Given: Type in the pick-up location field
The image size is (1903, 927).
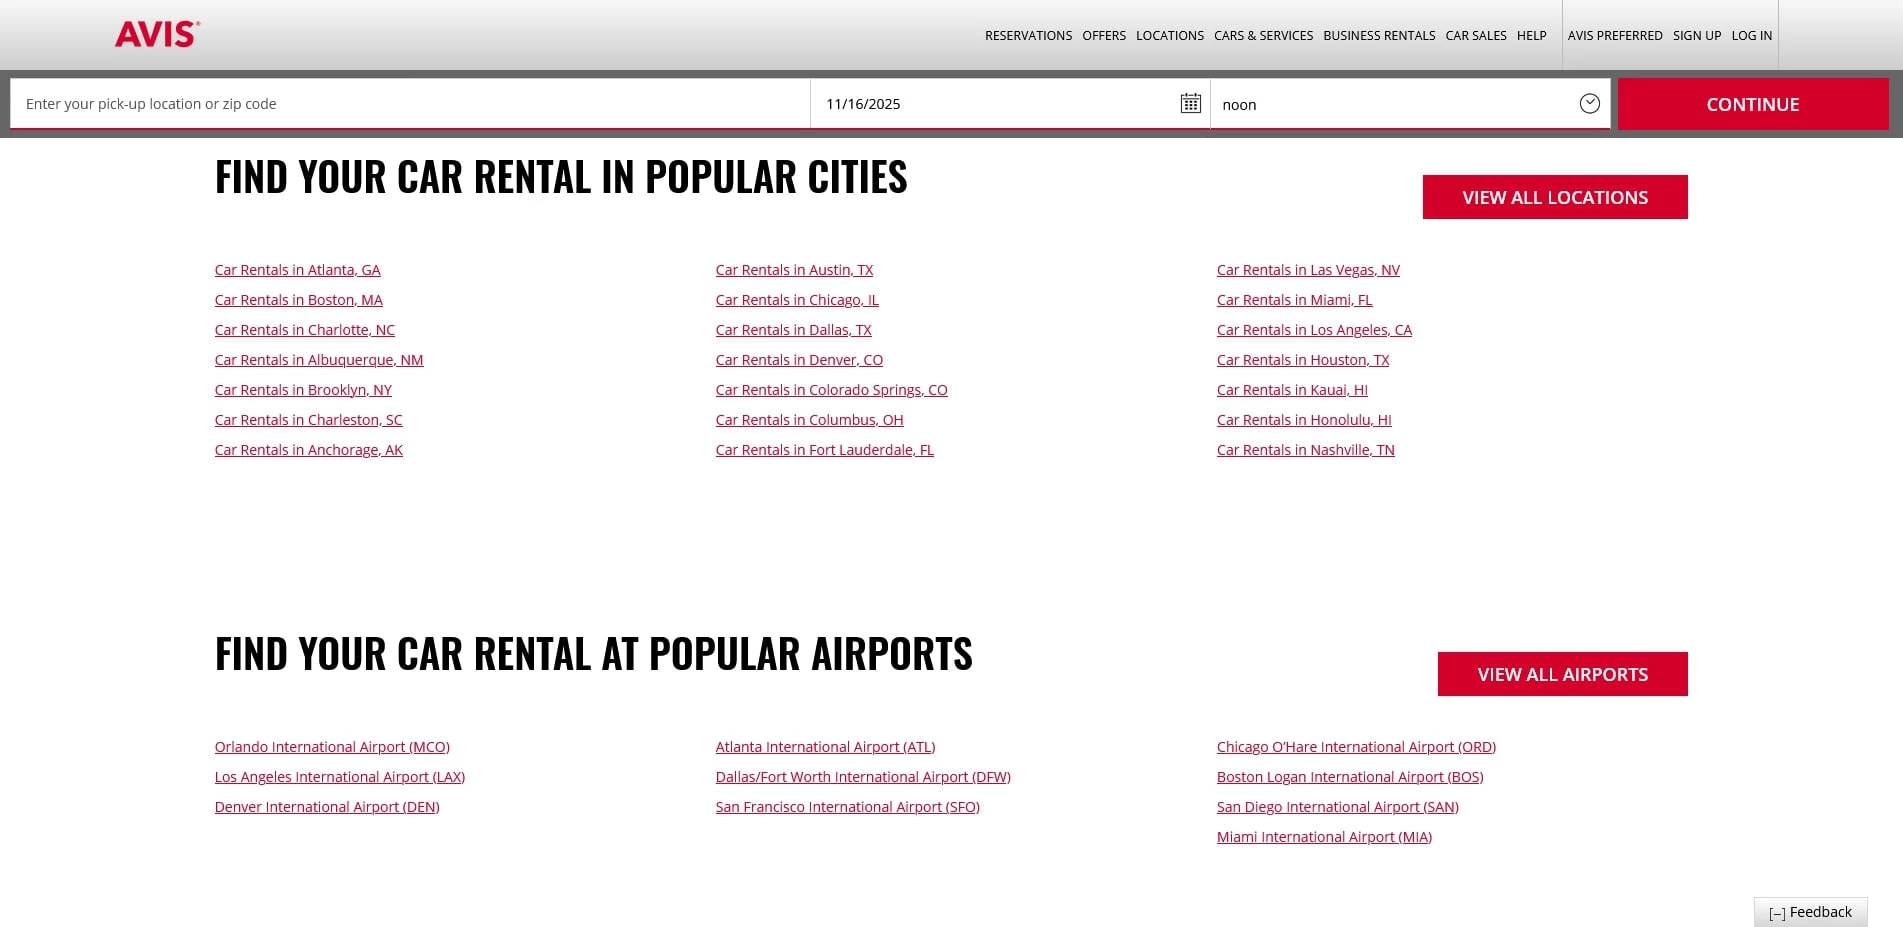Looking at the screenshot, I should click(x=410, y=104).
